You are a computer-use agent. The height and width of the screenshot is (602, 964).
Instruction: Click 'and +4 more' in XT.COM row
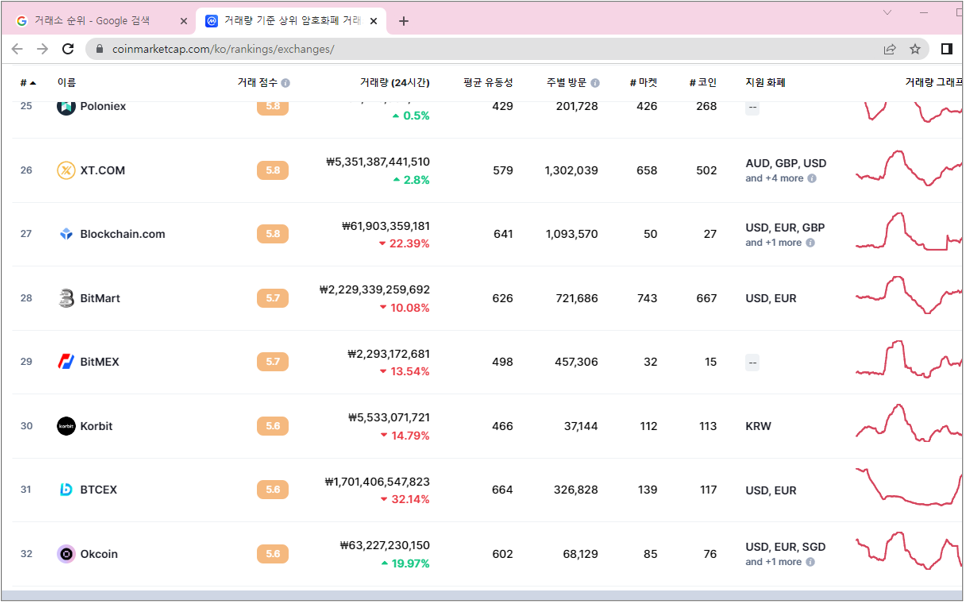[774, 178]
